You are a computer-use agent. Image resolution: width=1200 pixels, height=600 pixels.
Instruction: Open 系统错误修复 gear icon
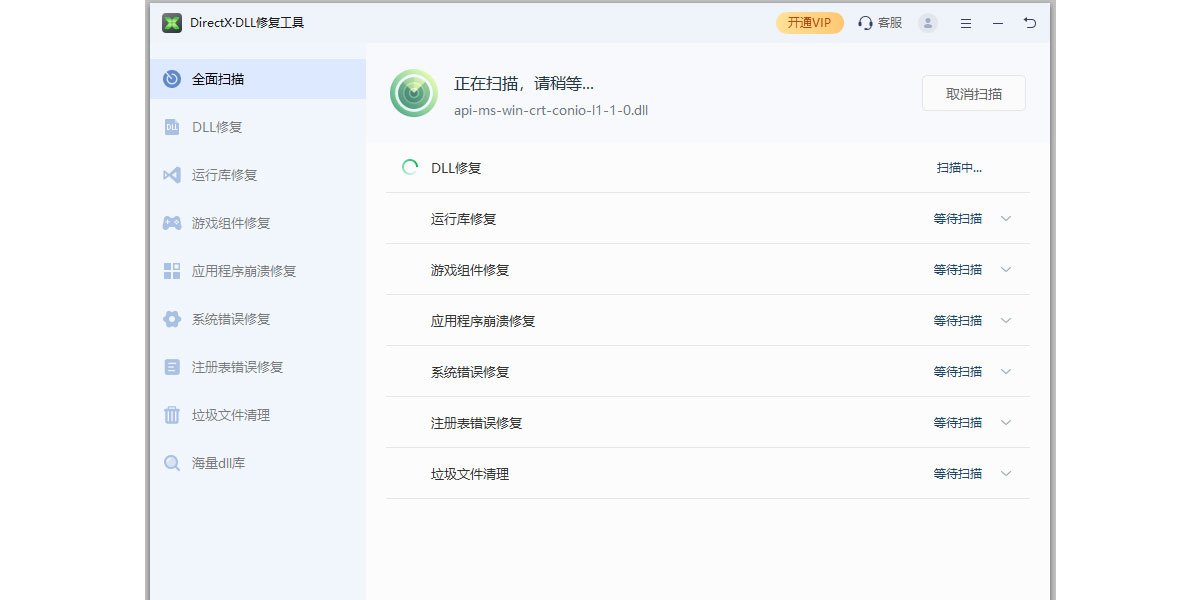click(x=172, y=319)
